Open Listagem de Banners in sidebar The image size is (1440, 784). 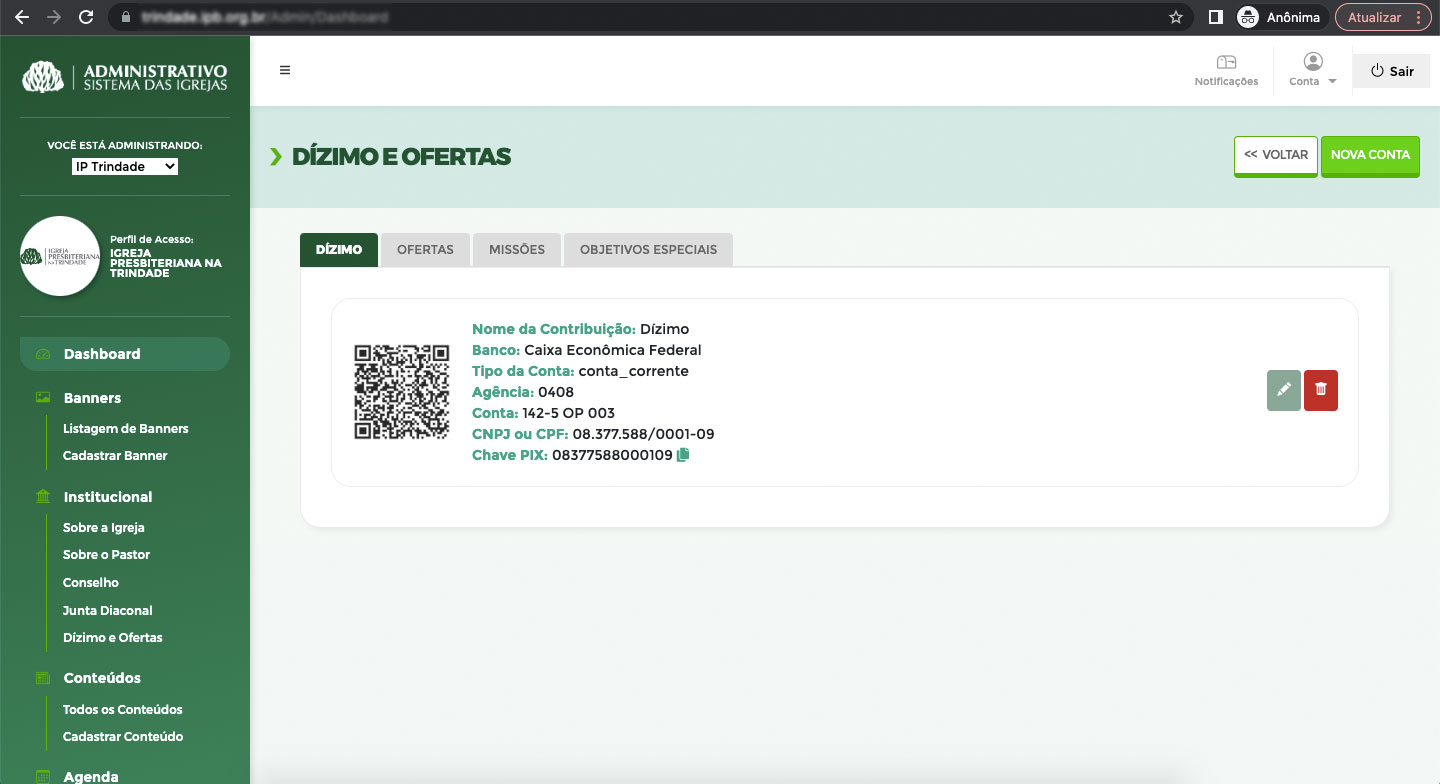point(125,428)
